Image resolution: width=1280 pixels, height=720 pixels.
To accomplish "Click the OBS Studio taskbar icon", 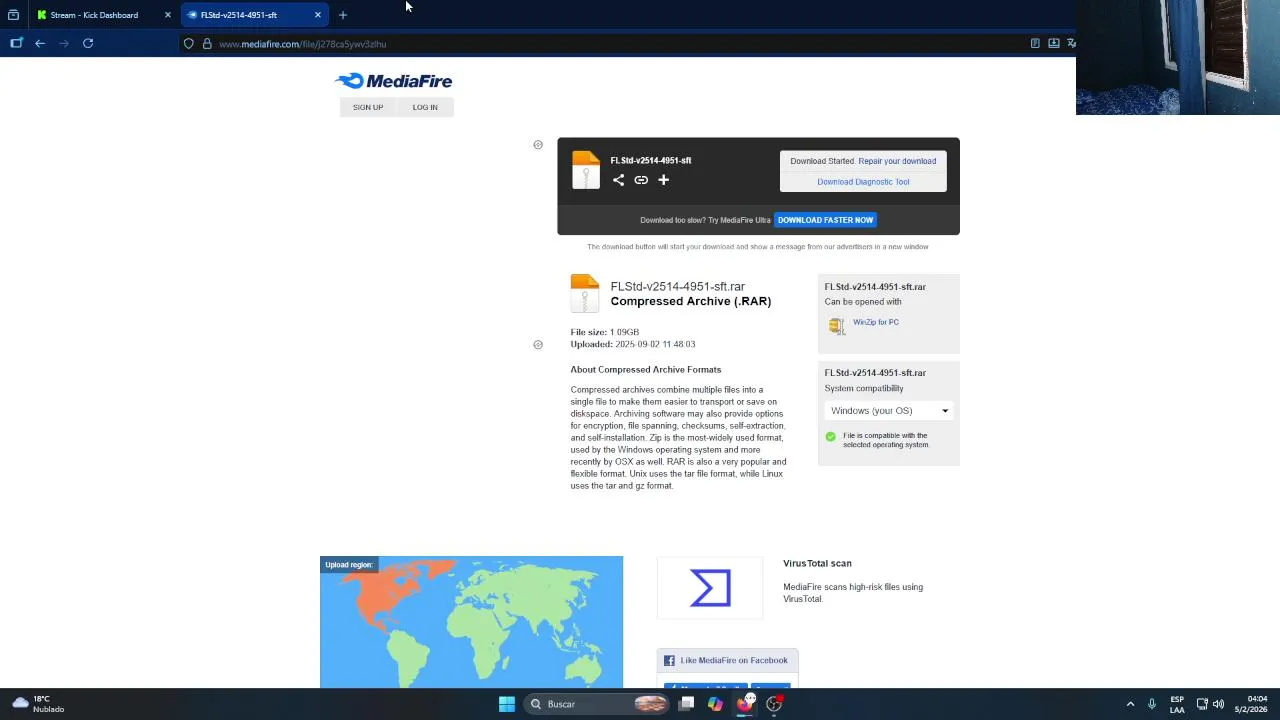I will coord(774,704).
